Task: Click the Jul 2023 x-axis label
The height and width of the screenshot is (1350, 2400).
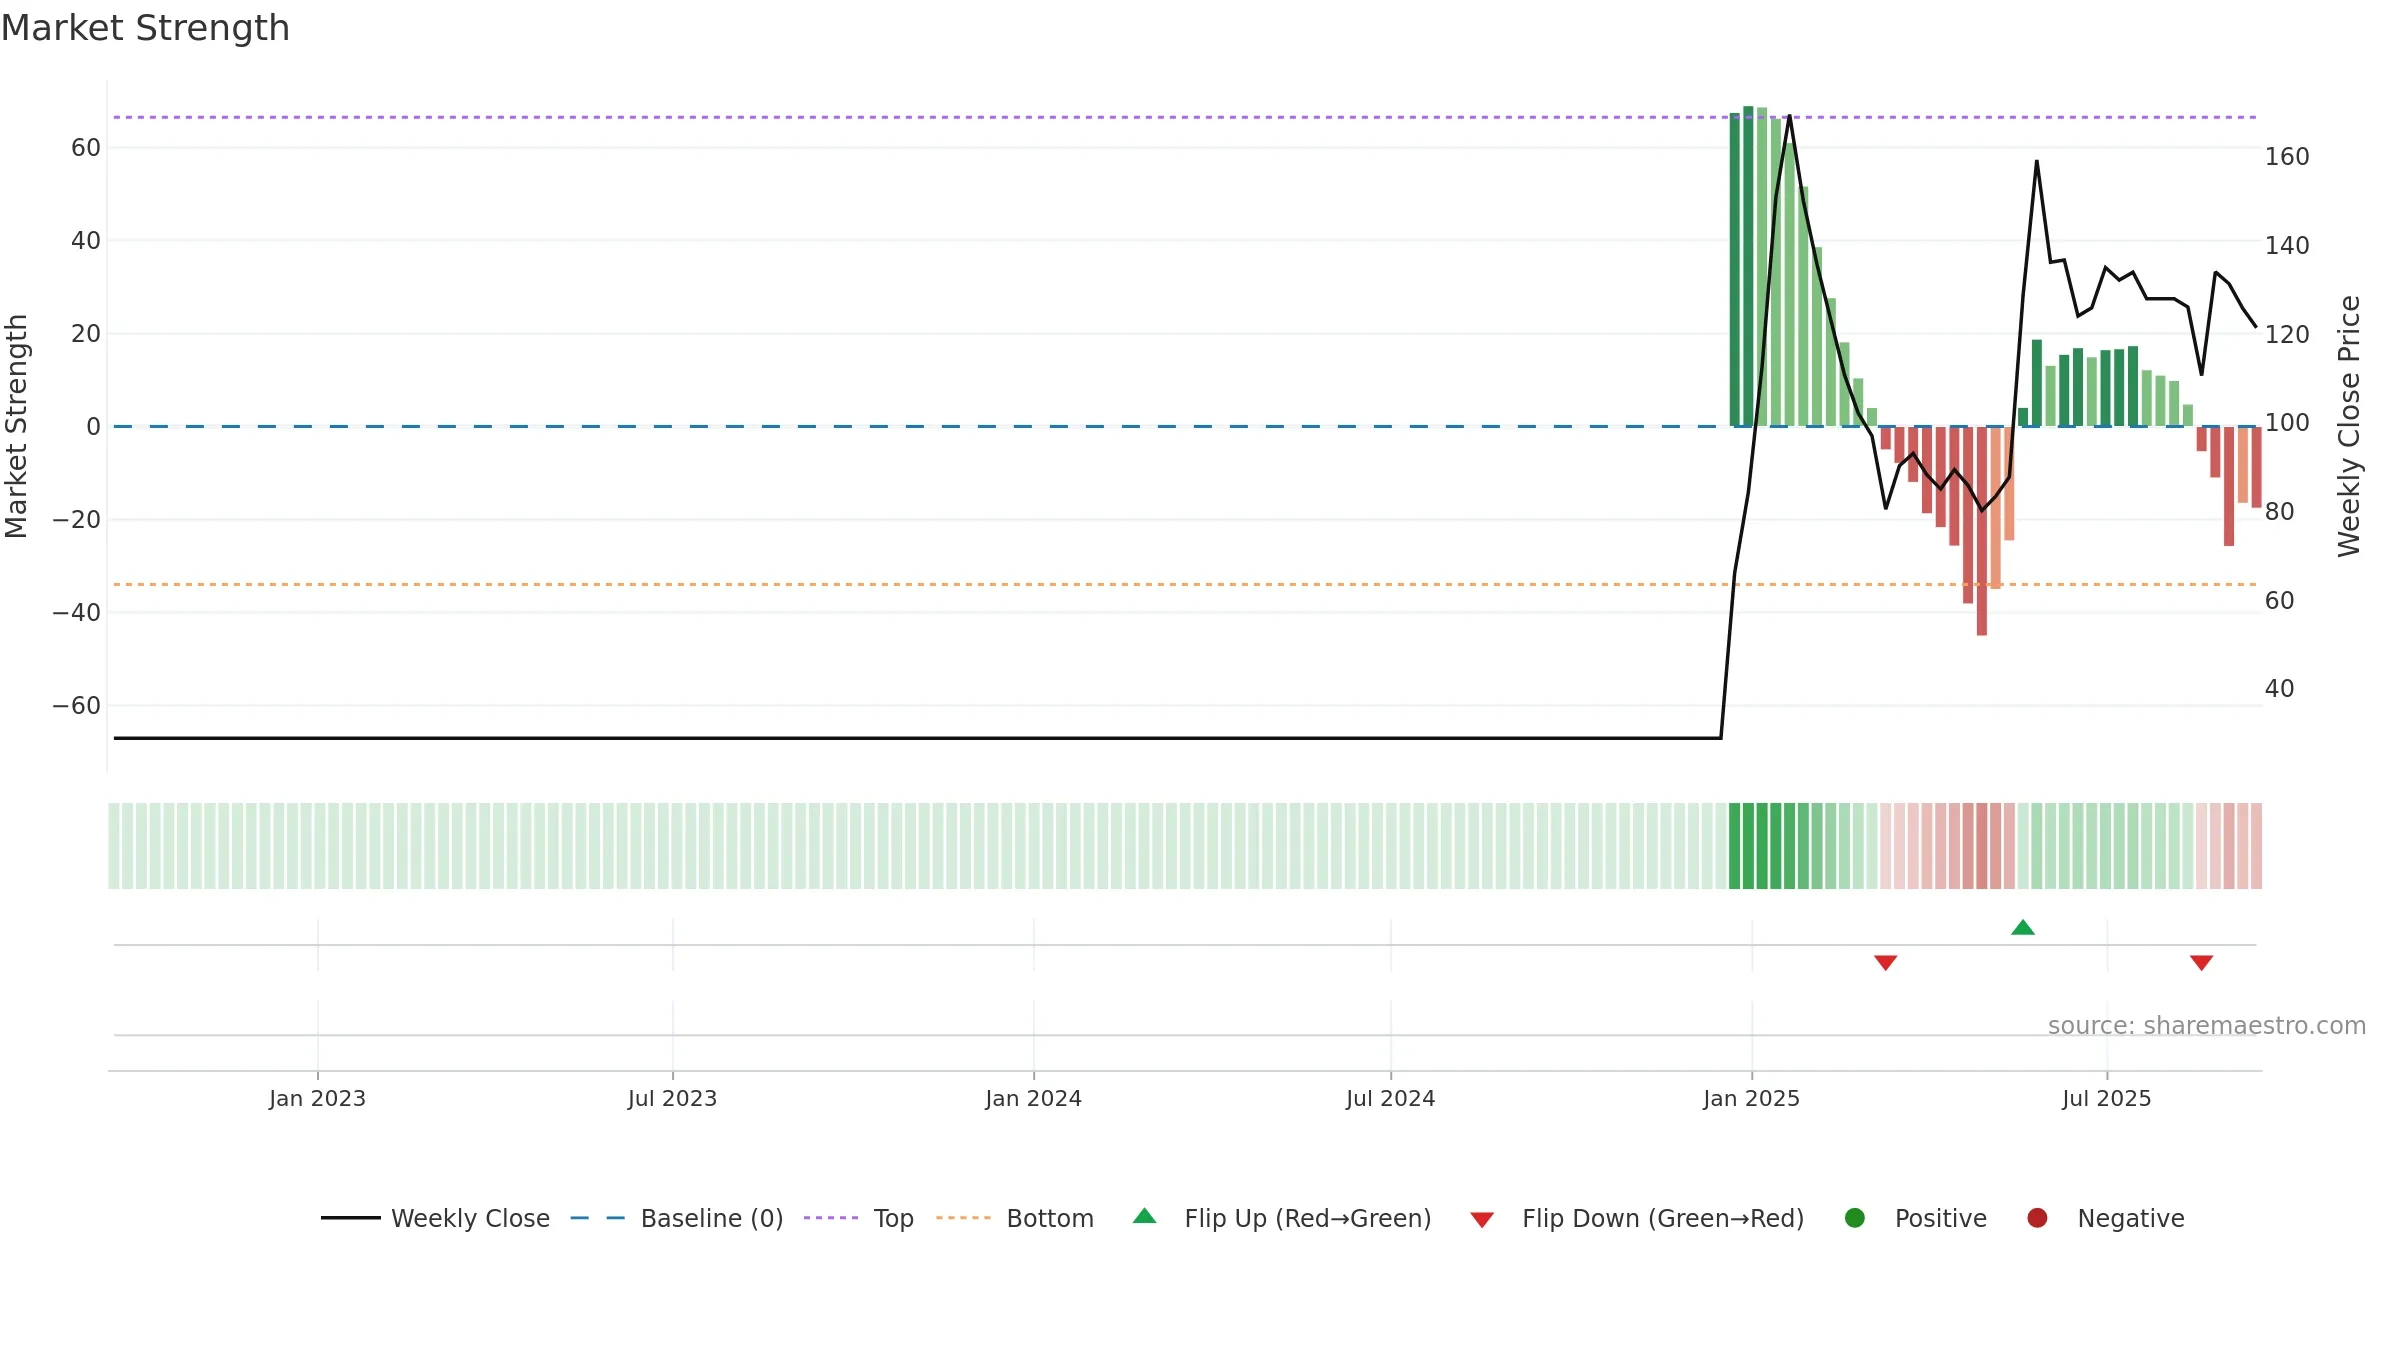Action: 673,1098
